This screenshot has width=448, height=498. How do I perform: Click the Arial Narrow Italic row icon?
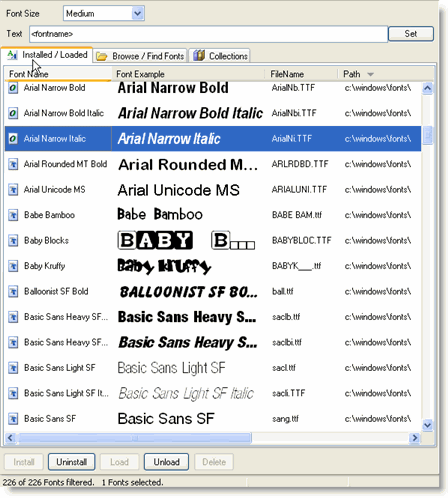tap(13, 139)
